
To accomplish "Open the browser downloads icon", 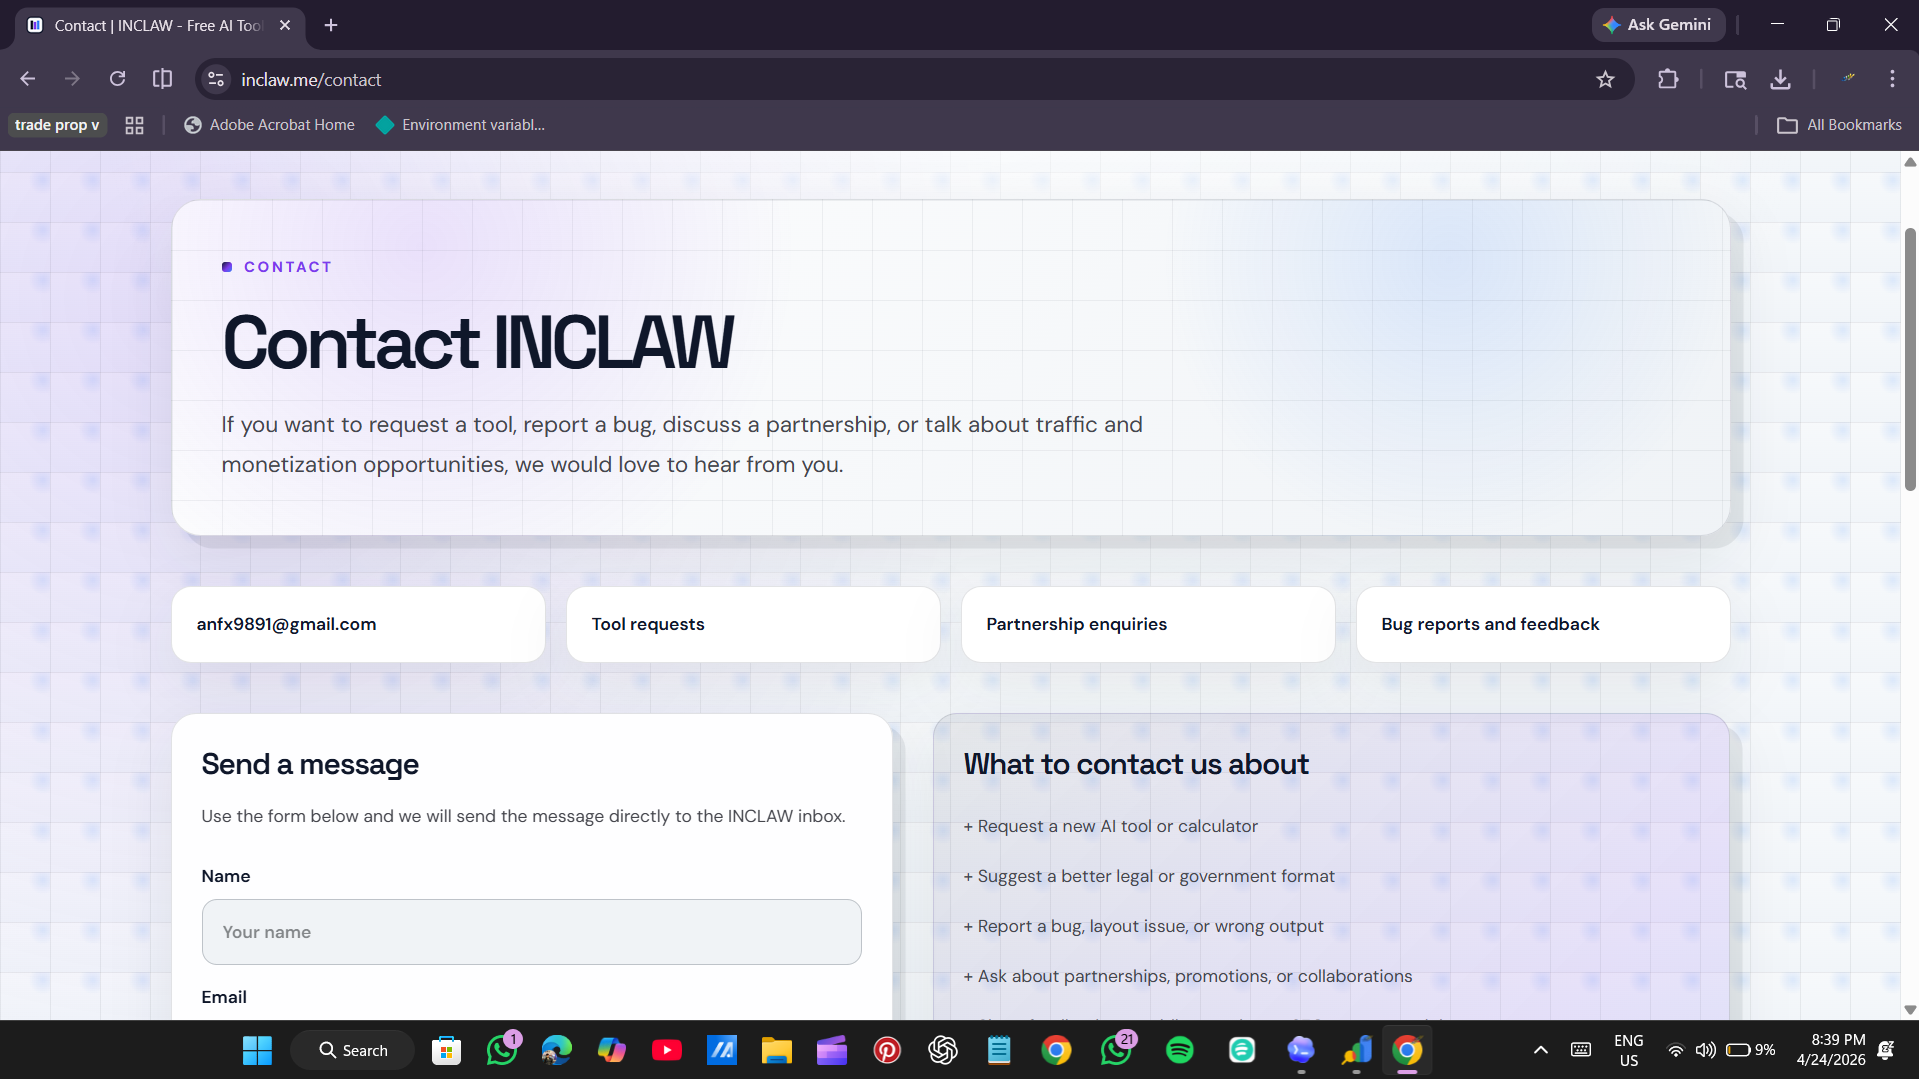I will coord(1780,79).
